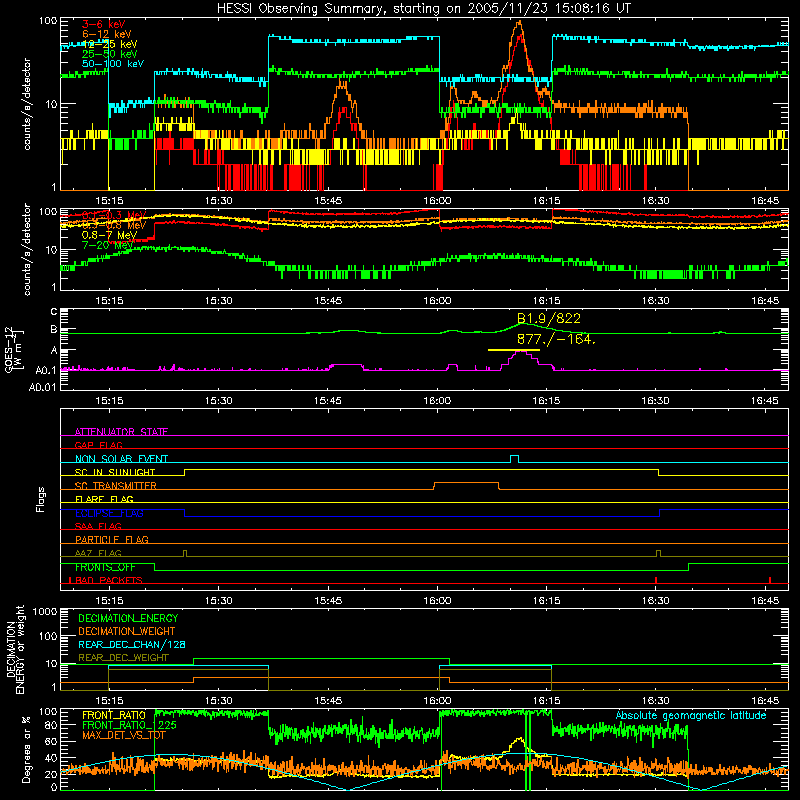Viewport: 800px width, 800px height.
Task: Select the MAX_DET_VS_TOT legend label
Action: point(124,736)
